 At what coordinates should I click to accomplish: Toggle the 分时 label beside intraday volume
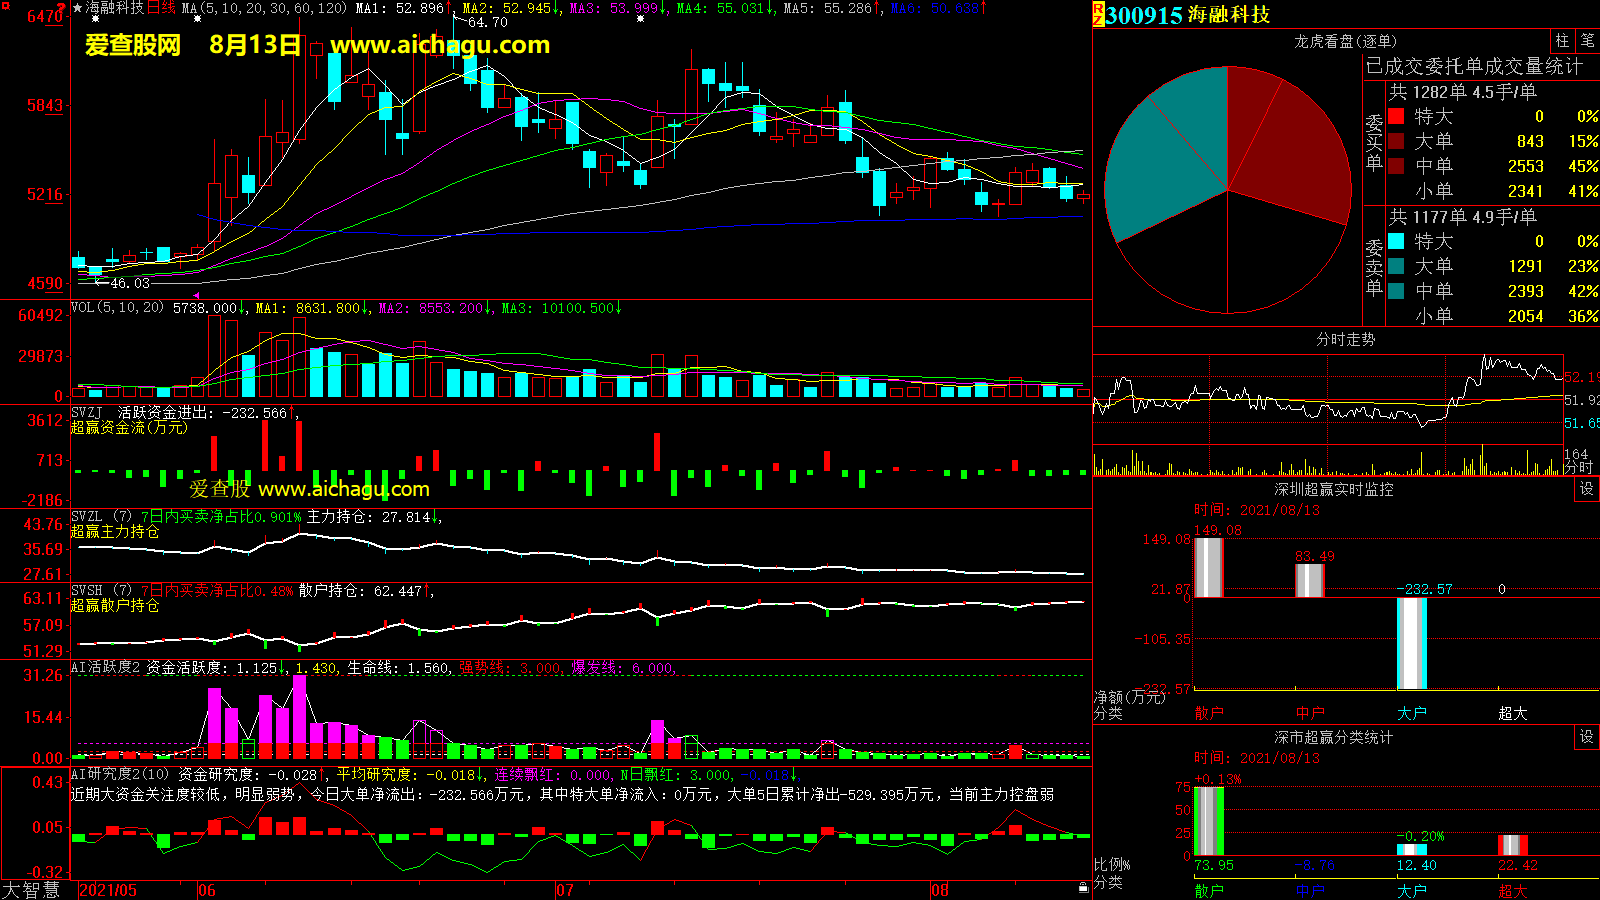coord(1578,467)
